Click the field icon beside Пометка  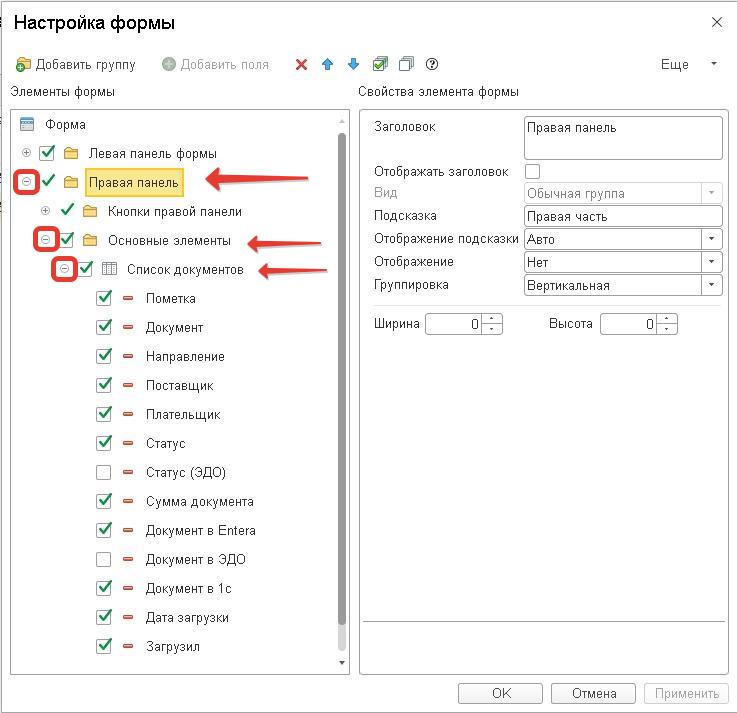[128, 298]
